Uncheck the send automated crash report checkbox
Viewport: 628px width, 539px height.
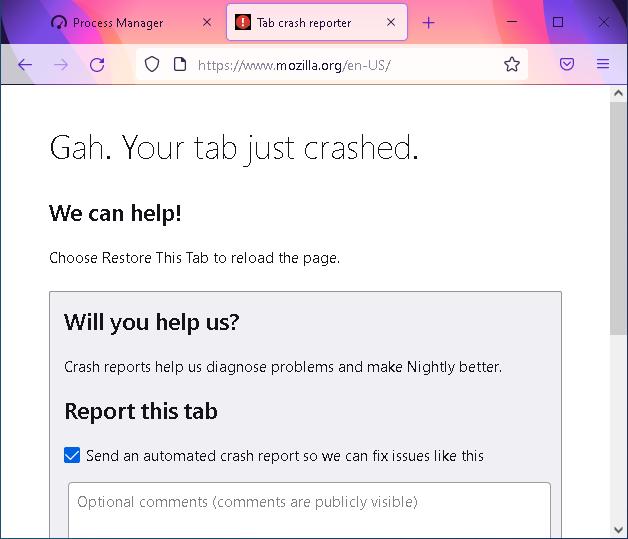click(72, 455)
